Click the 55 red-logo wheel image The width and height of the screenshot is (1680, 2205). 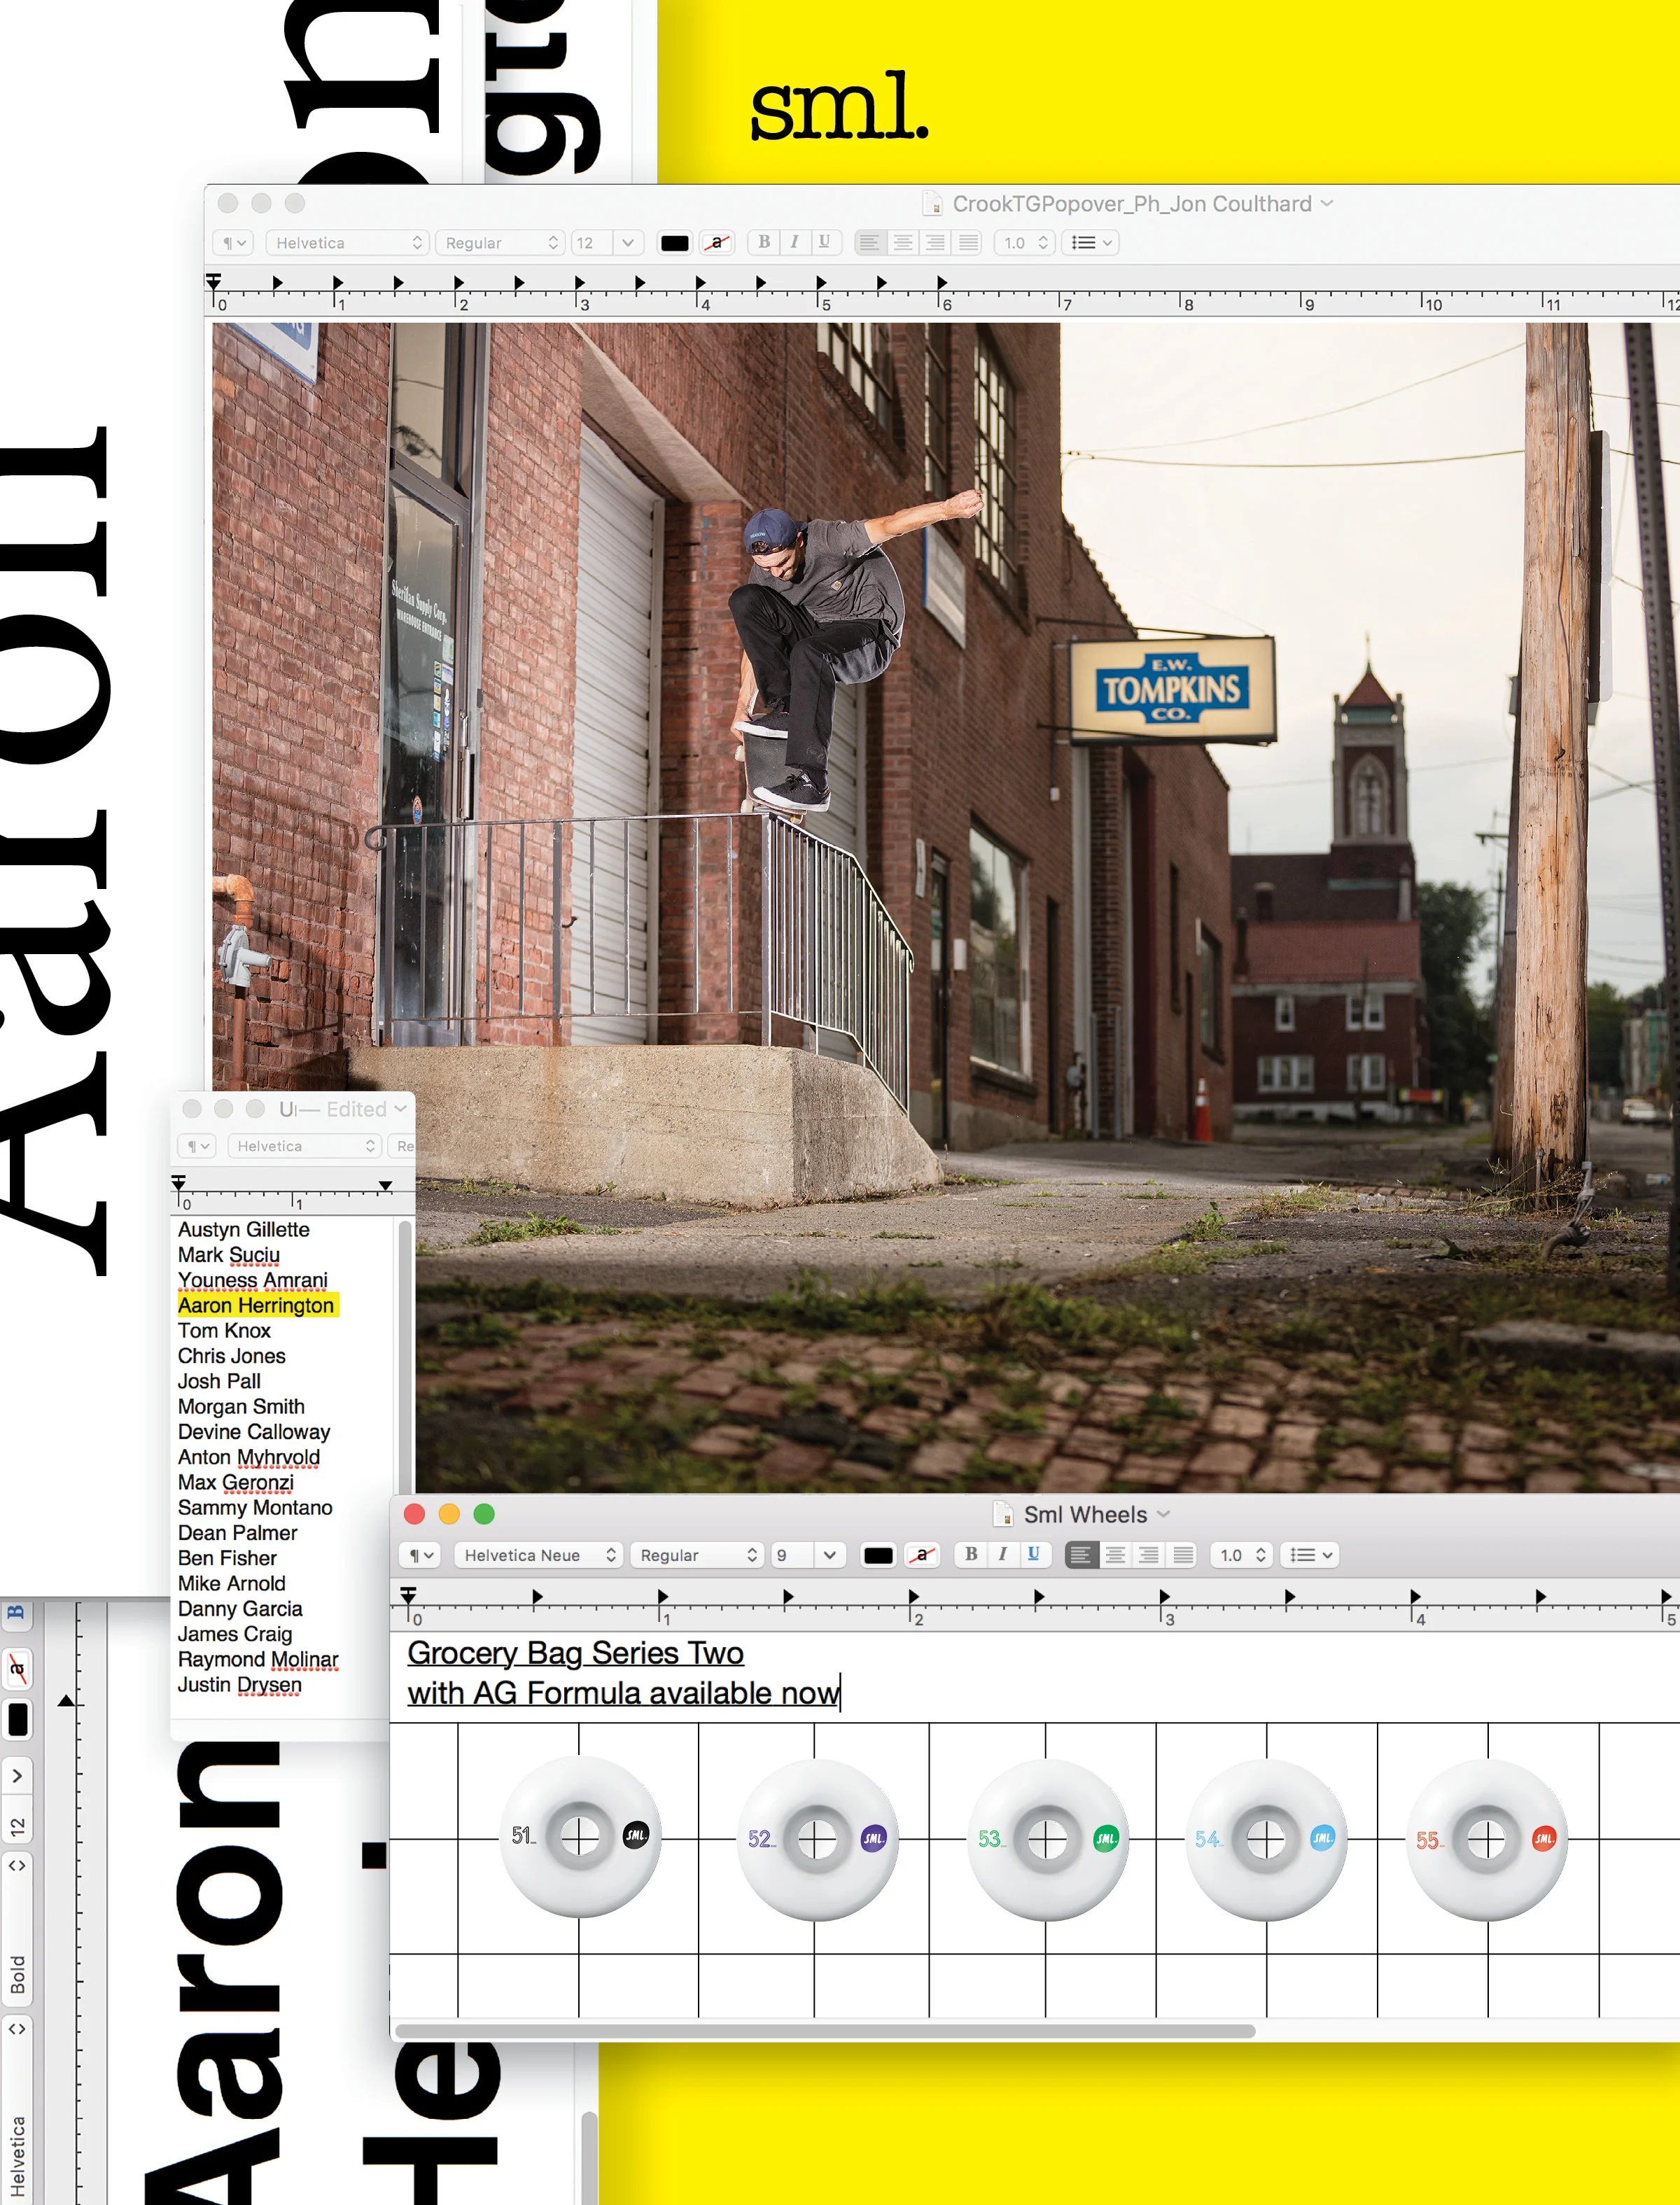[x=1486, y=1839]
